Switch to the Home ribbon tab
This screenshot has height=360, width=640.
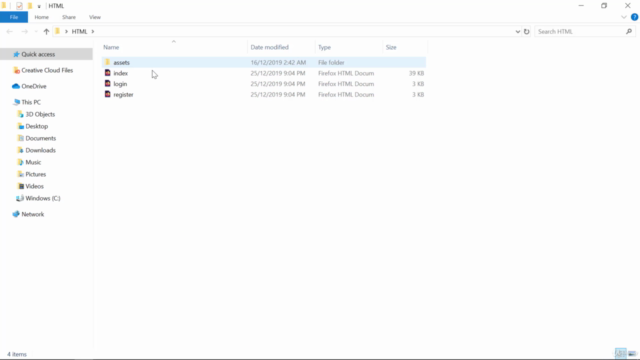42,17
